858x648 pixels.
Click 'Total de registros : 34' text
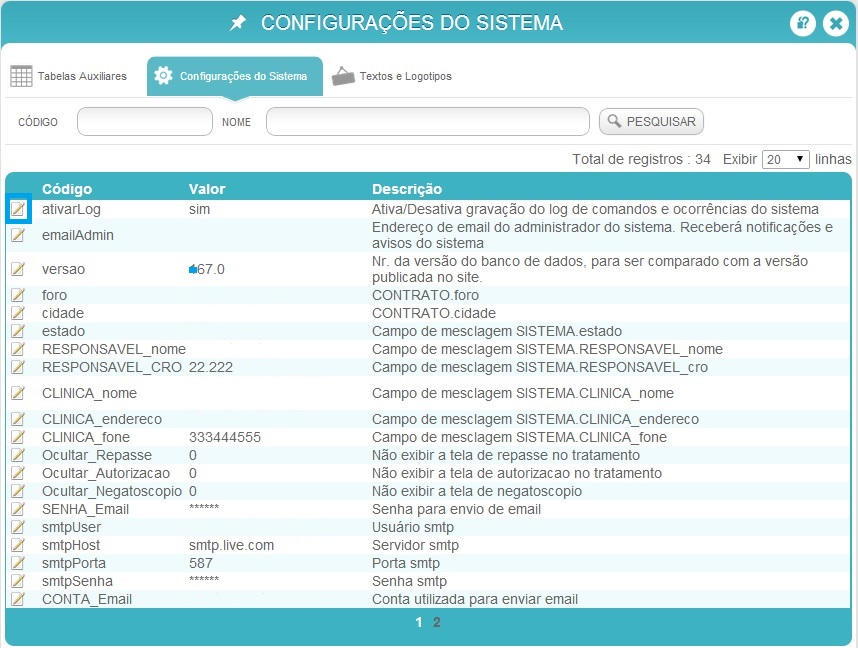[641, 159]
